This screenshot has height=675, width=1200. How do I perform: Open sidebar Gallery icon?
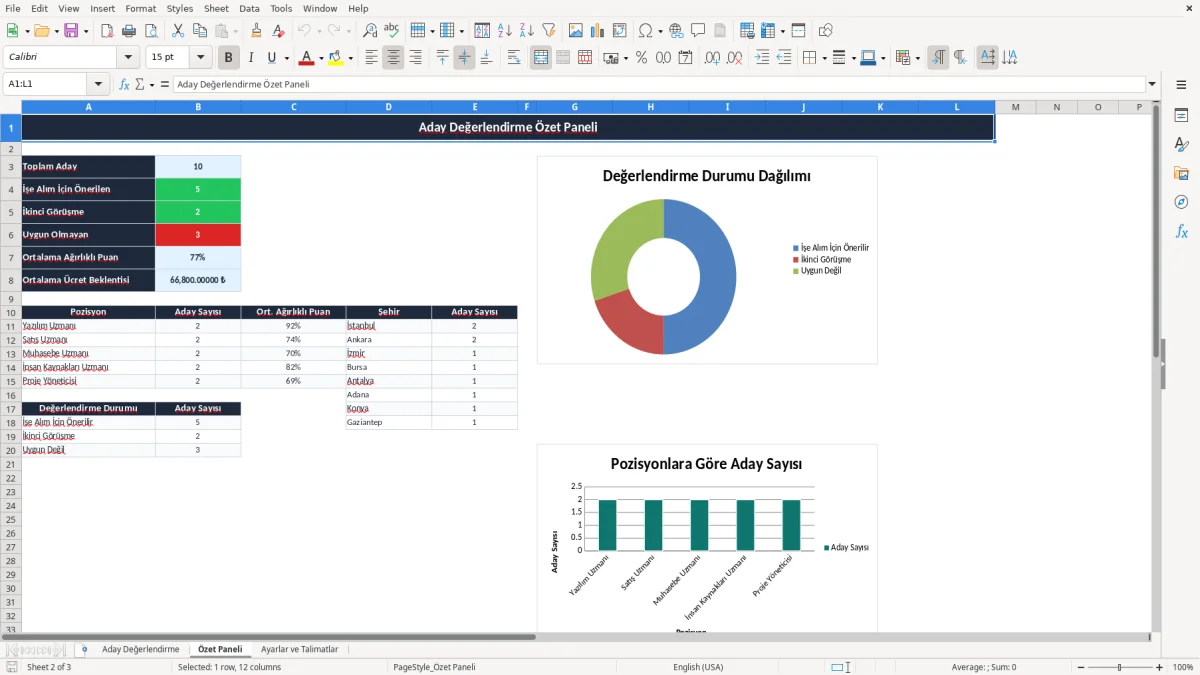[1181, 173]
